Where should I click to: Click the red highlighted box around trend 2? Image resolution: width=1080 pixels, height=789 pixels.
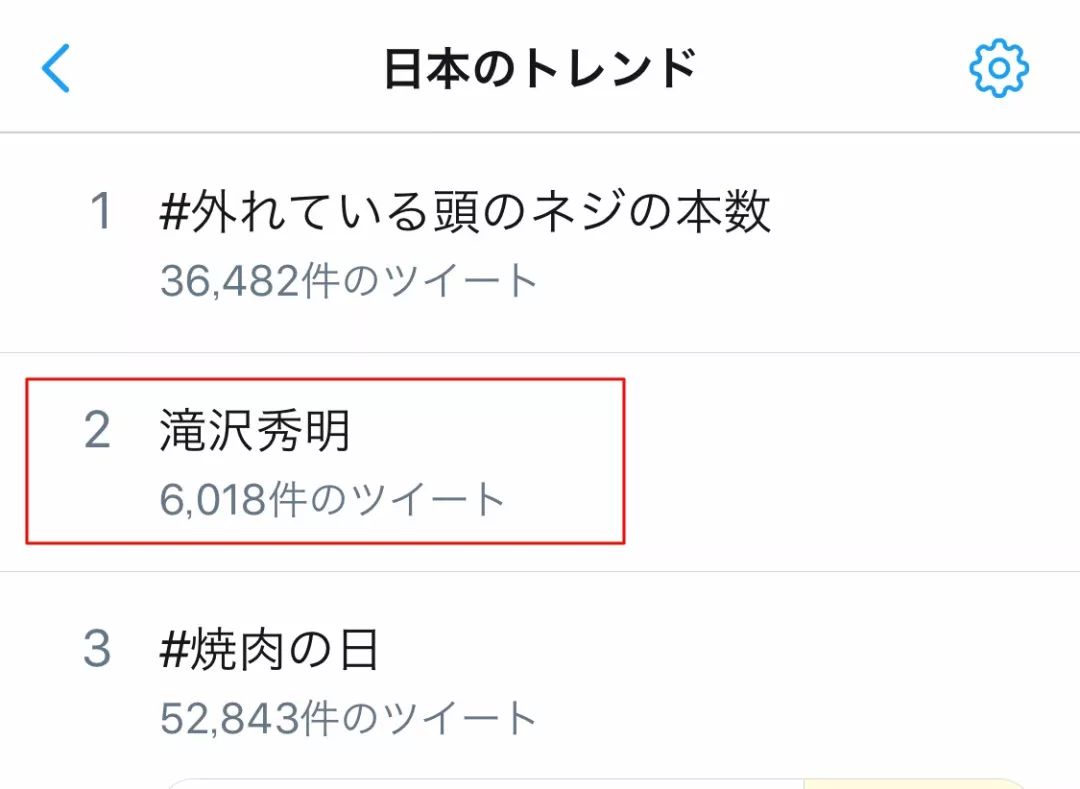[325, 461]
